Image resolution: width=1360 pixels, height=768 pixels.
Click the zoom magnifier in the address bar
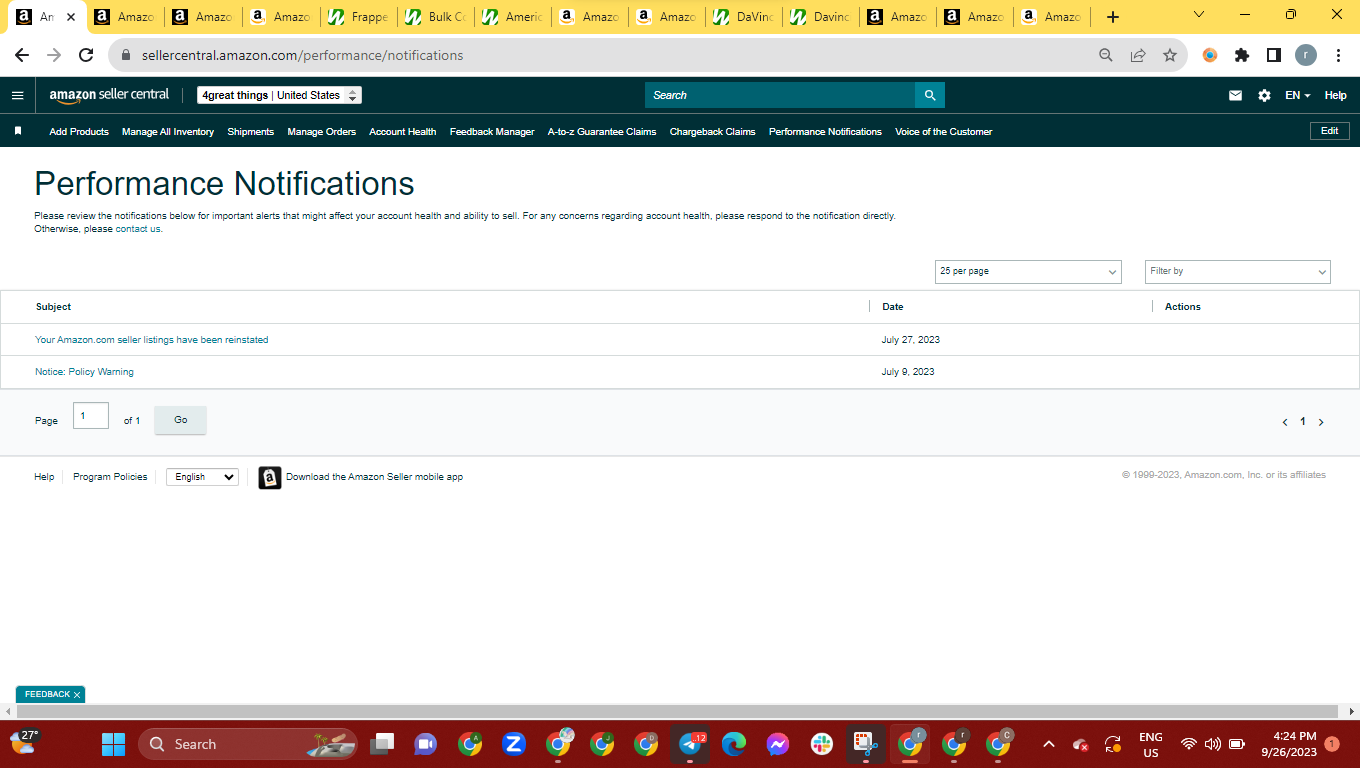point(1105,55)
